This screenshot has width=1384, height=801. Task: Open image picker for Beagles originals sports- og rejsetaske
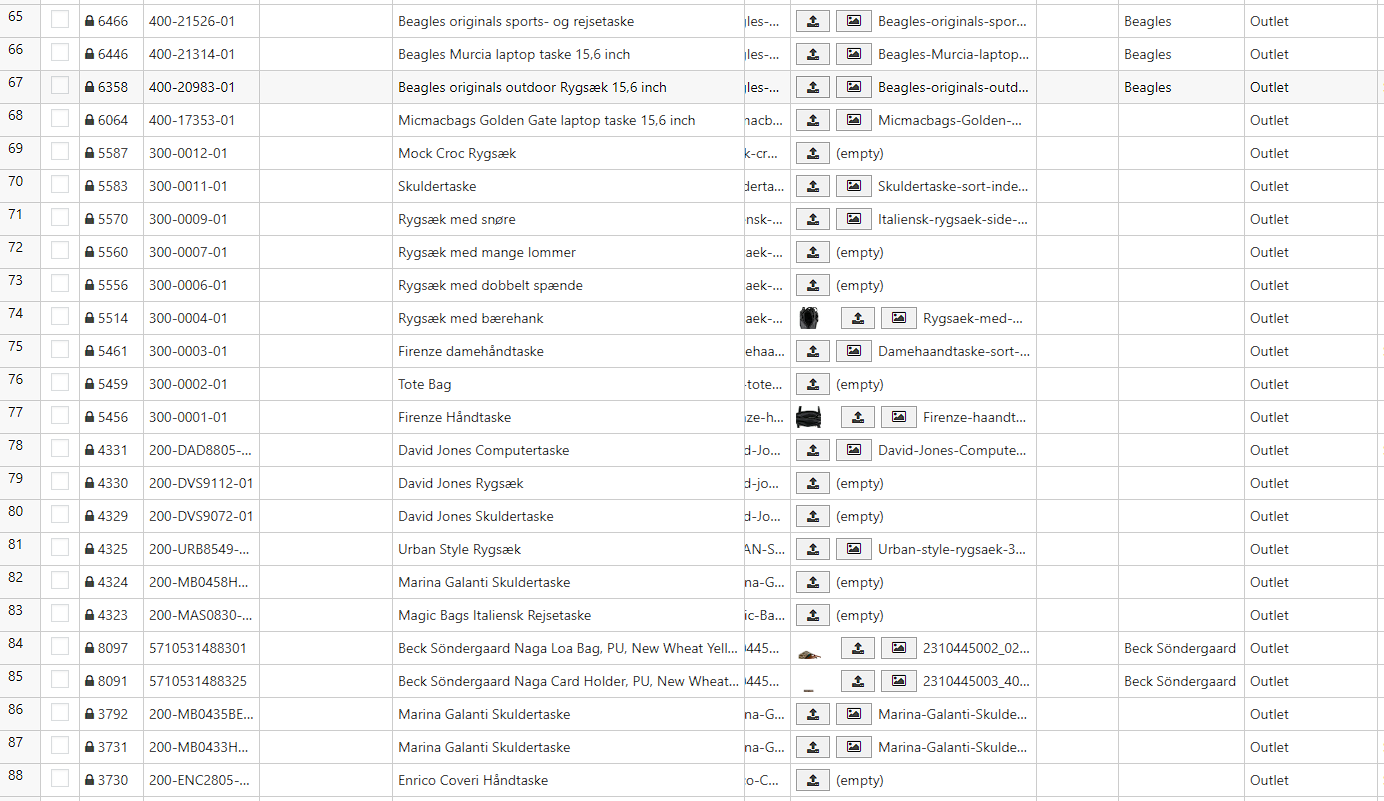(x=853, y=21)
